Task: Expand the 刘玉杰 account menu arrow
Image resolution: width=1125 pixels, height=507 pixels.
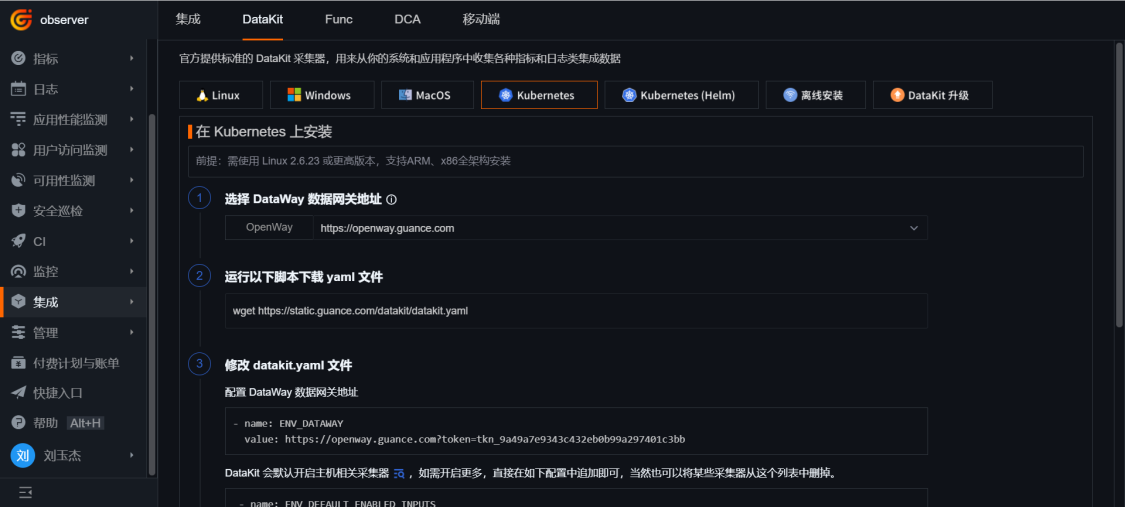Action: pyautogui.click(x=132, y=455)
